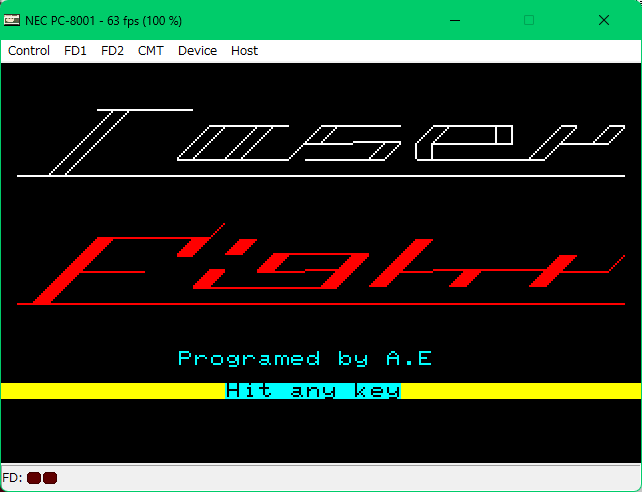This screenshot has height=492, width=642.
Task: Open the FD1 drive menu
Action: tap(76, 51)
